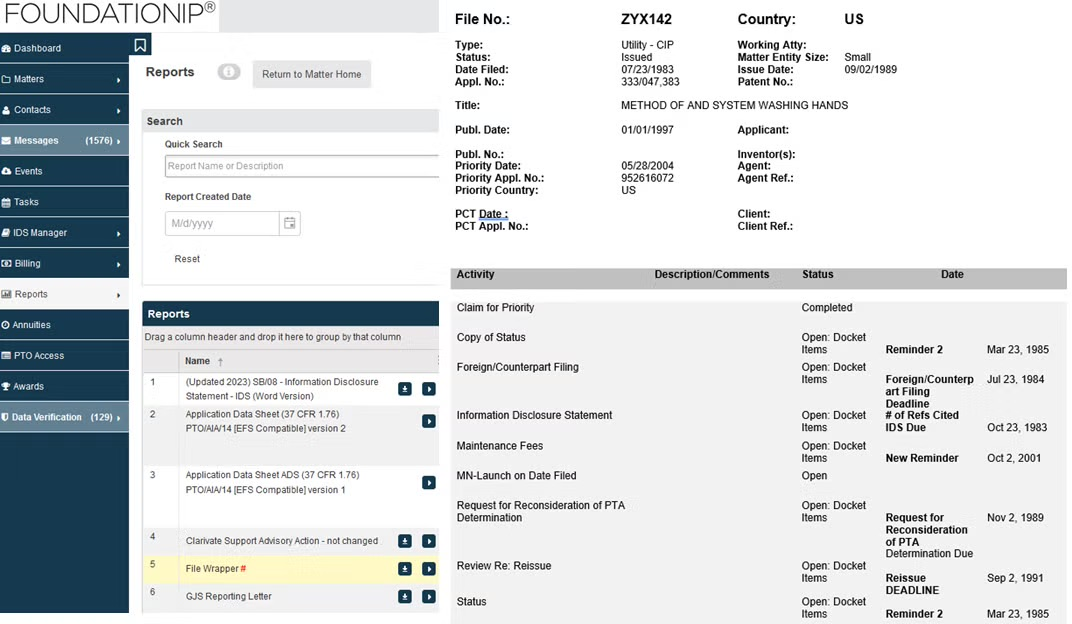Focus the Quick Search report name field
The width and height of the screenshot is (1072, 624).
pos(302,166)
